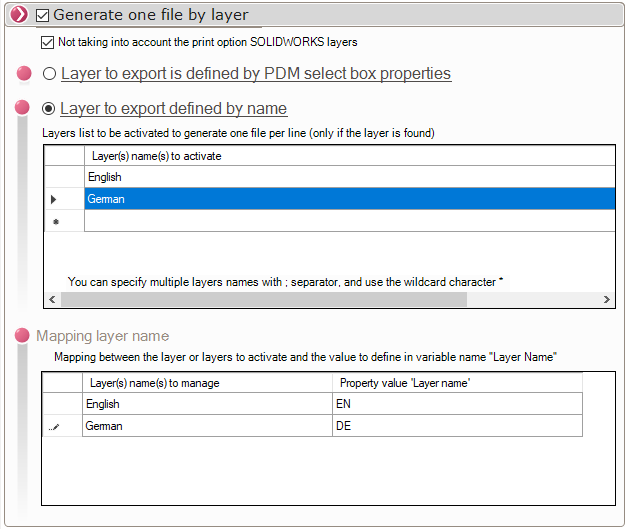Click pink bullet beside Layer defined by name
The width and height of the screenshot is (628, 529).
[24, 108]
